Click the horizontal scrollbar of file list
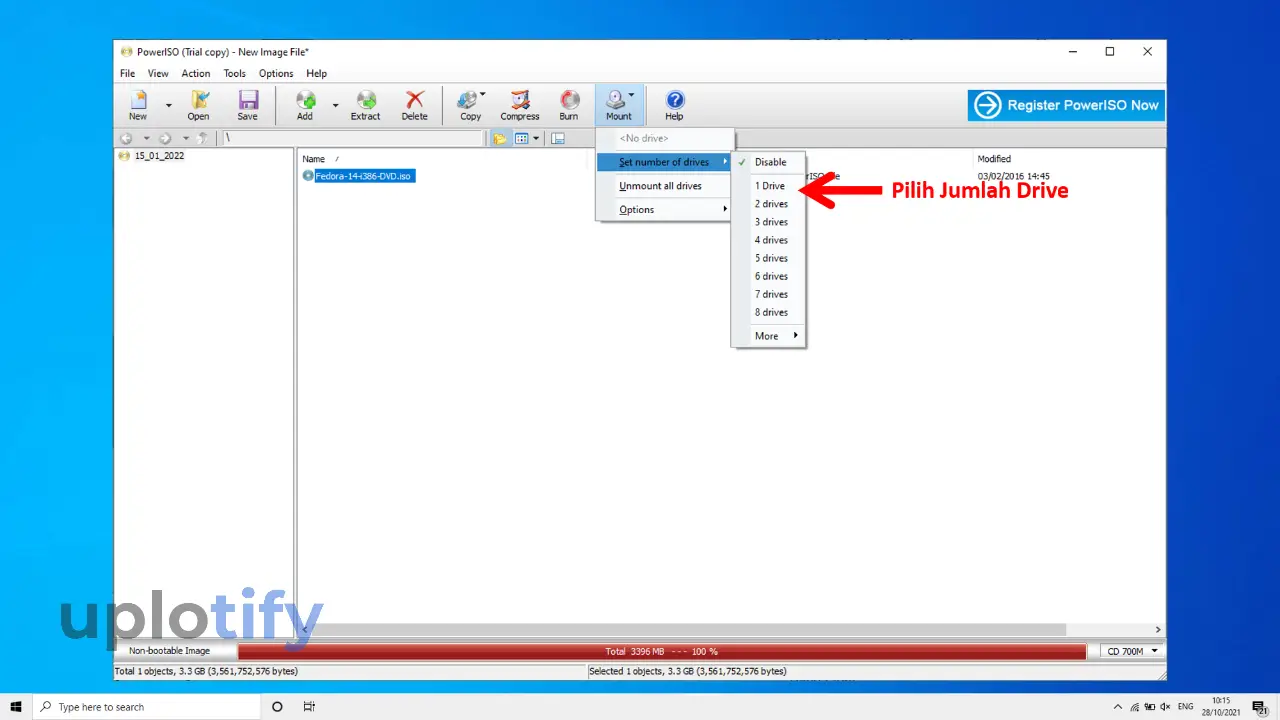 click(x=690, y=630)
